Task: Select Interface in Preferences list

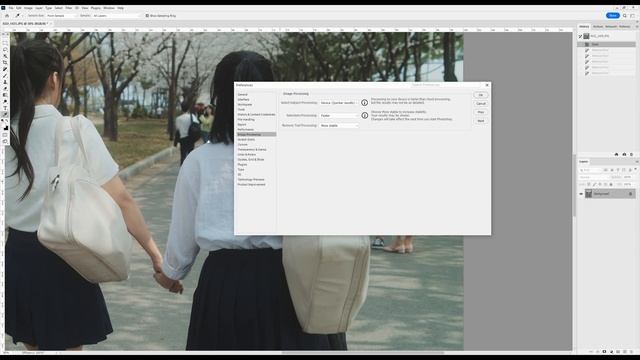Action: 243,100
